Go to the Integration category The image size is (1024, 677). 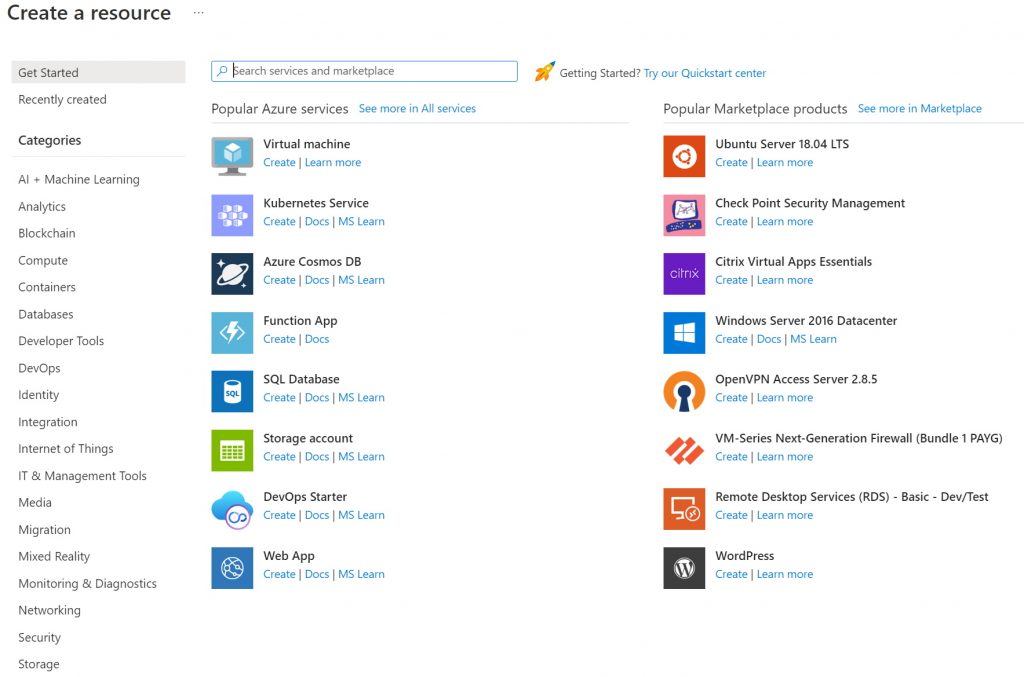[48, 422]
